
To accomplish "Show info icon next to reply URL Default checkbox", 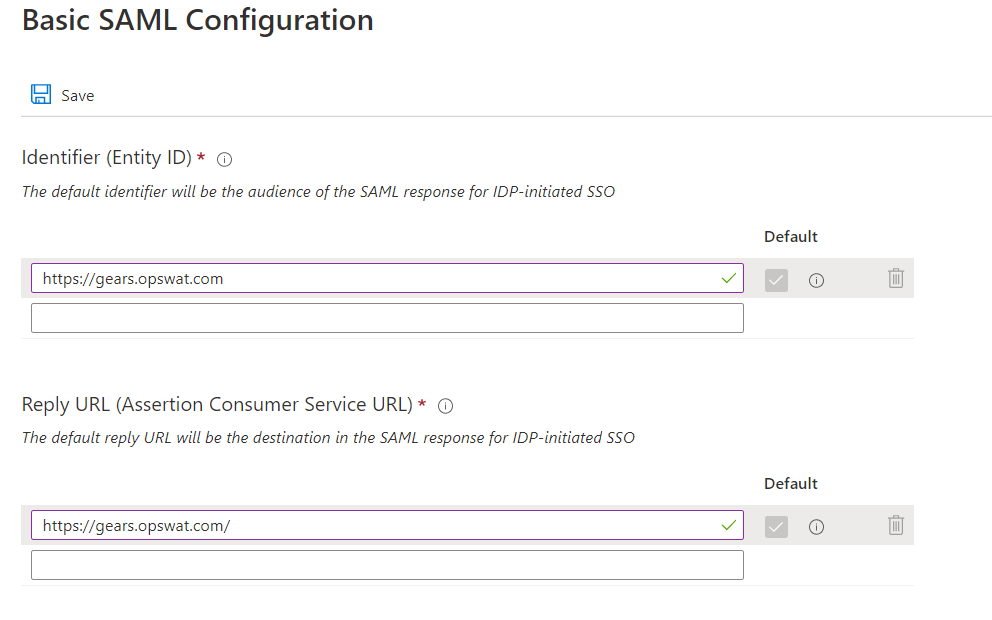I will pyautogui.click(x=816, y=527).
